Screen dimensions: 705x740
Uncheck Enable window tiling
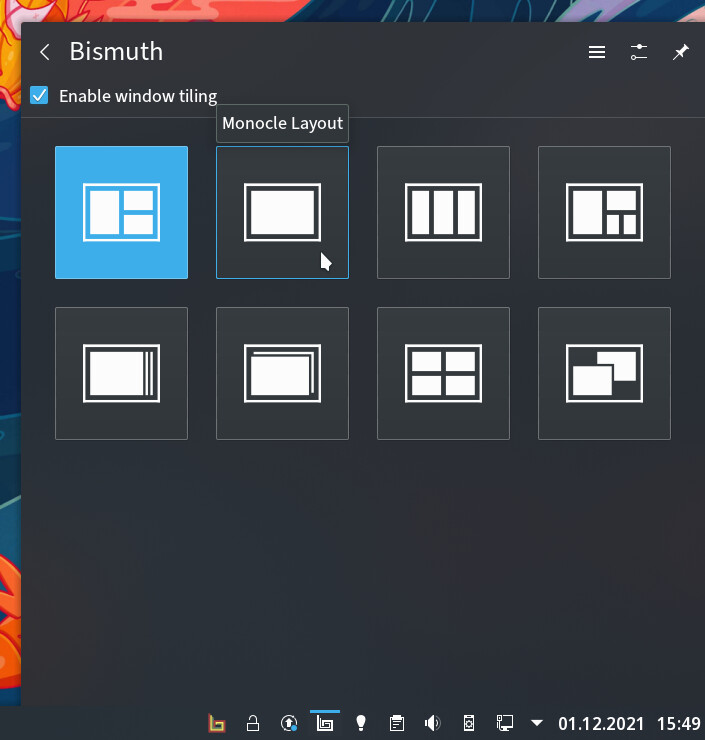pyautogui.click(x=39, y=95)
